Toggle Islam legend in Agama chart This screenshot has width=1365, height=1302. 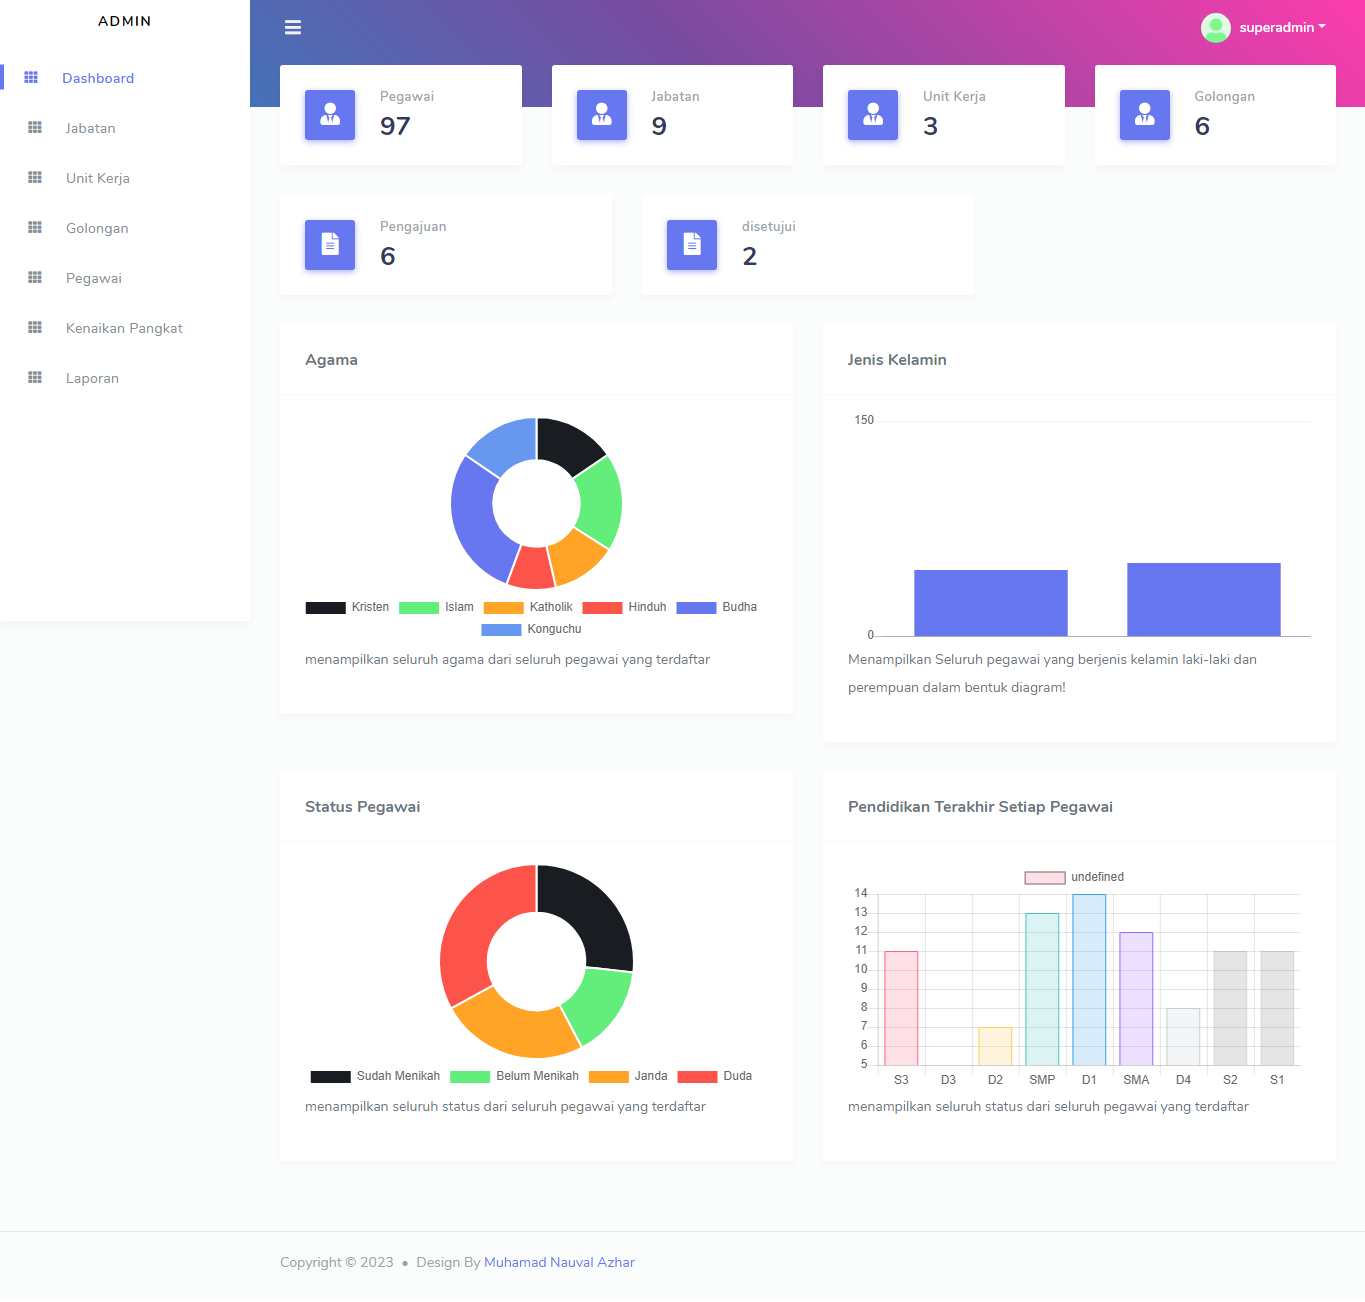point(437,608)
